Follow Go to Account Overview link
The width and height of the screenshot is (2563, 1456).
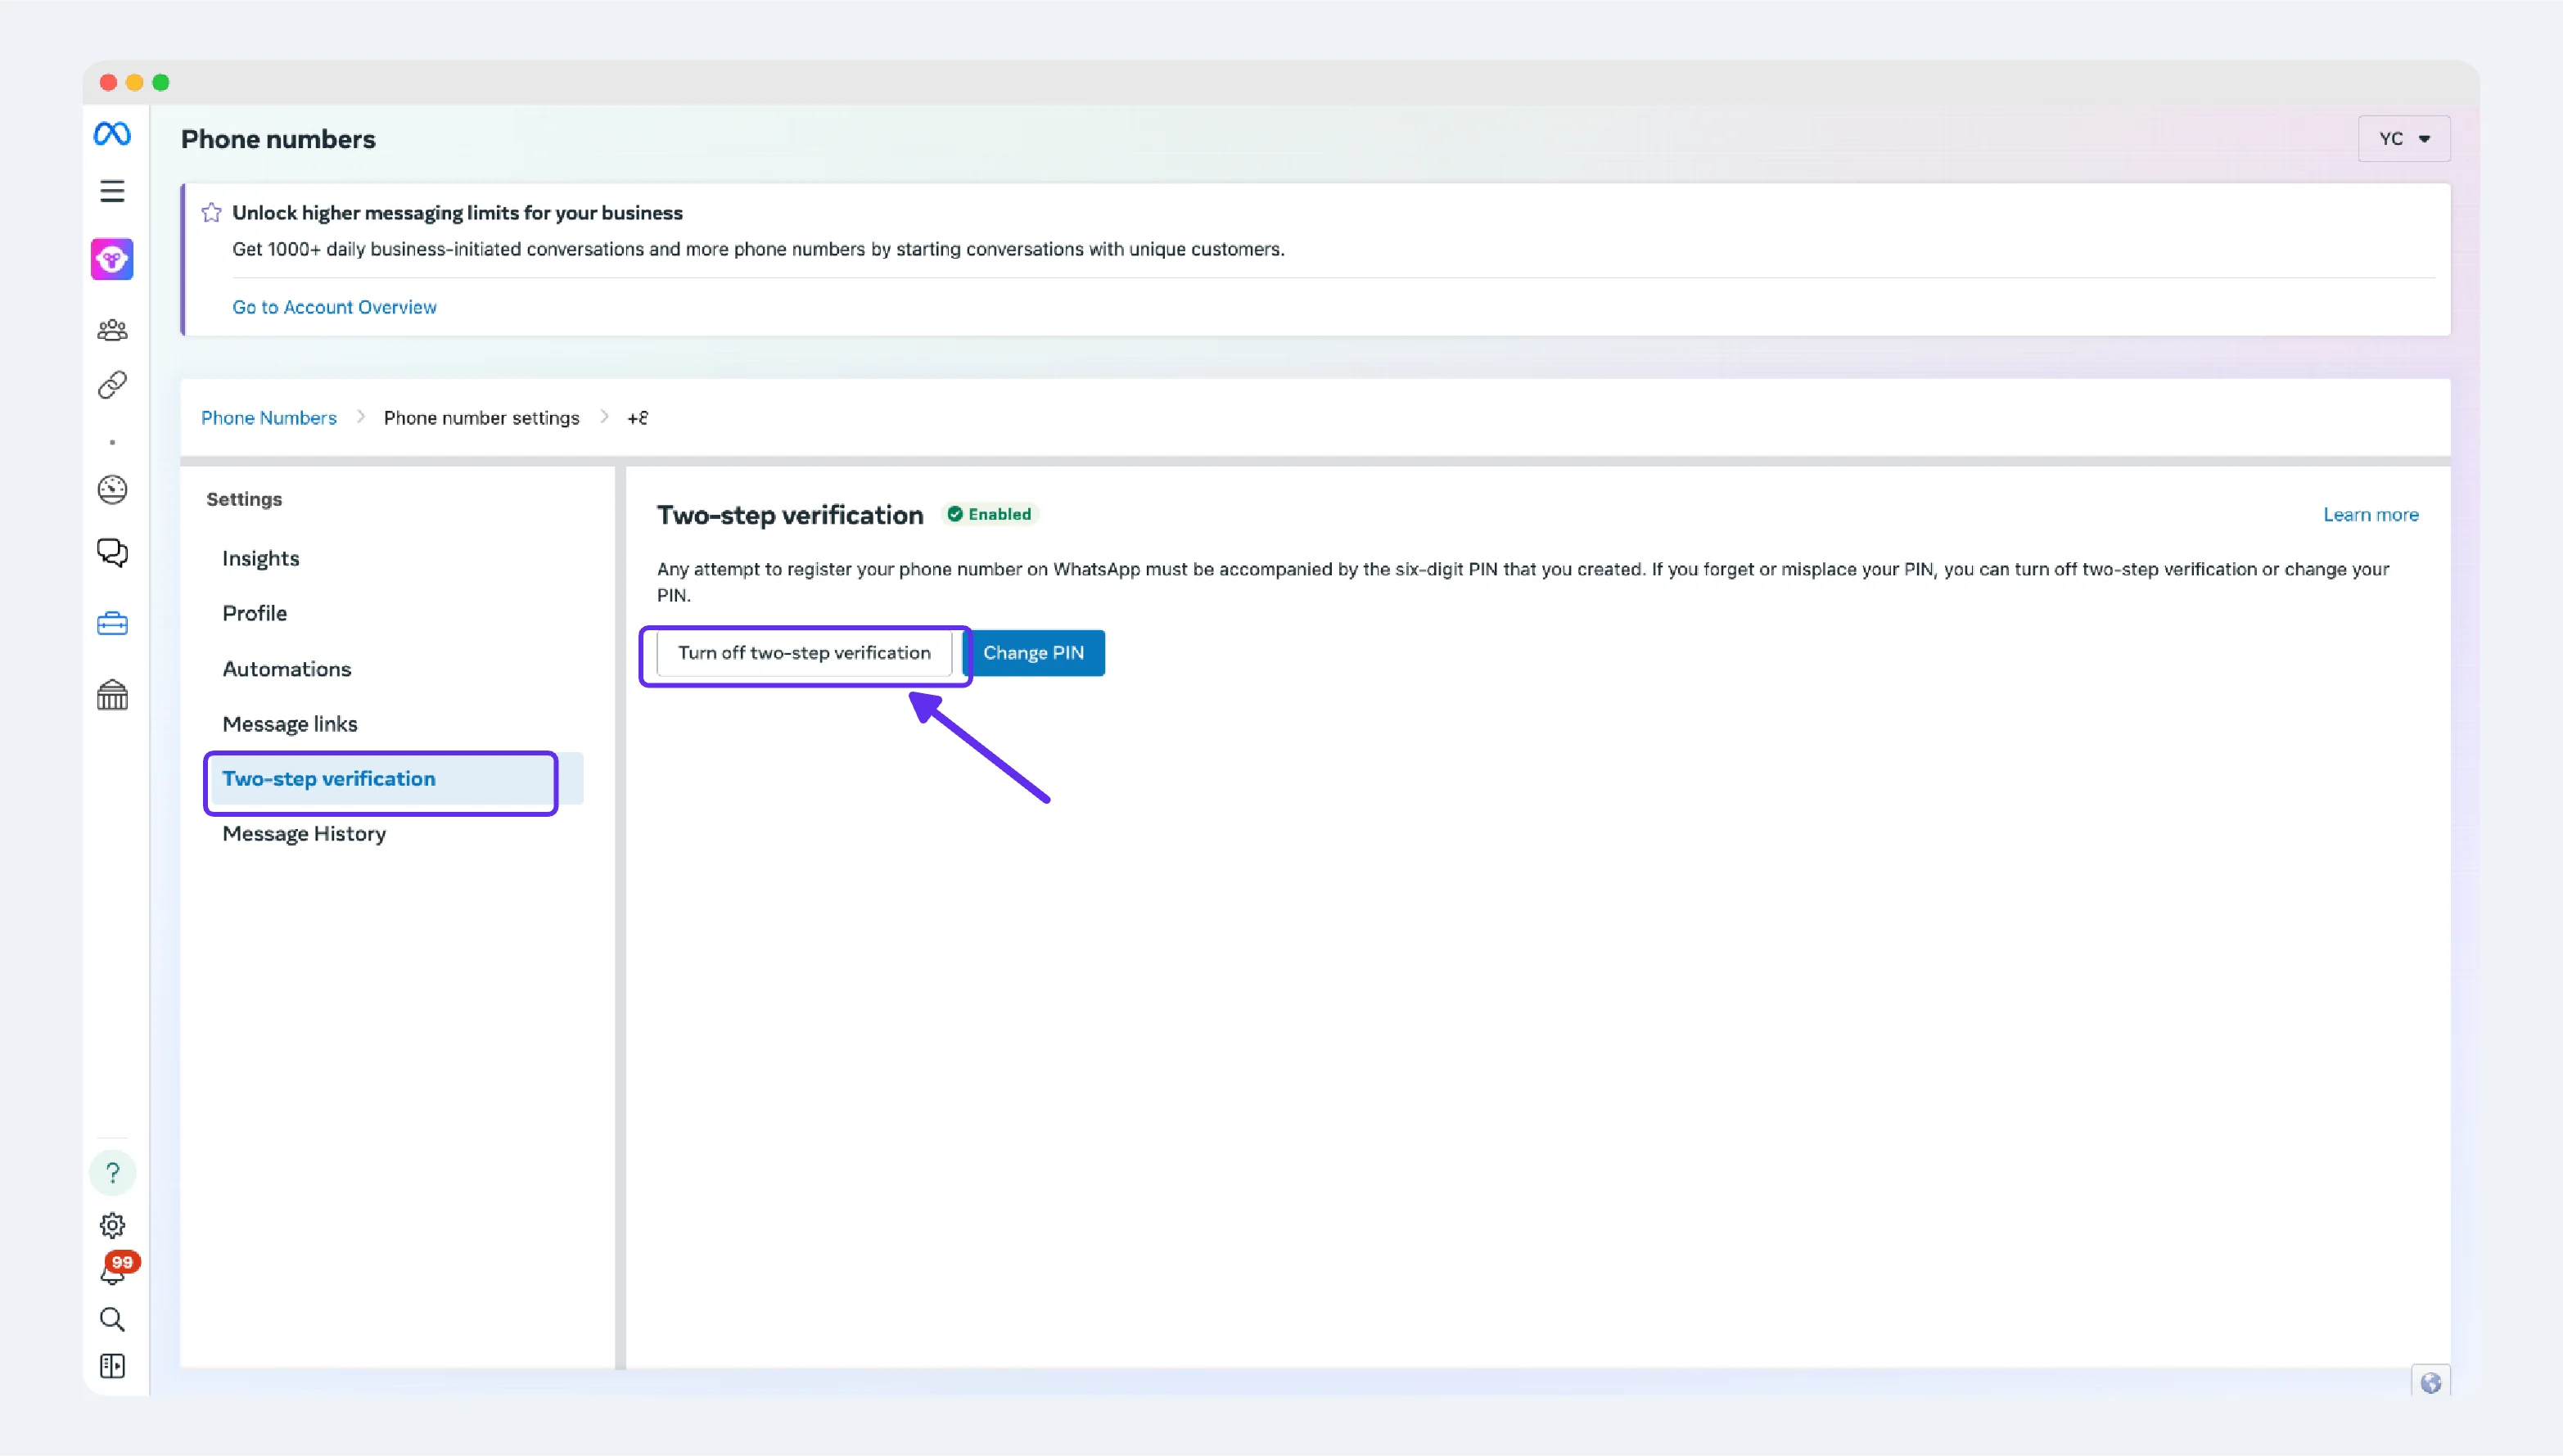pyautogui.click(x=335, y=307)
